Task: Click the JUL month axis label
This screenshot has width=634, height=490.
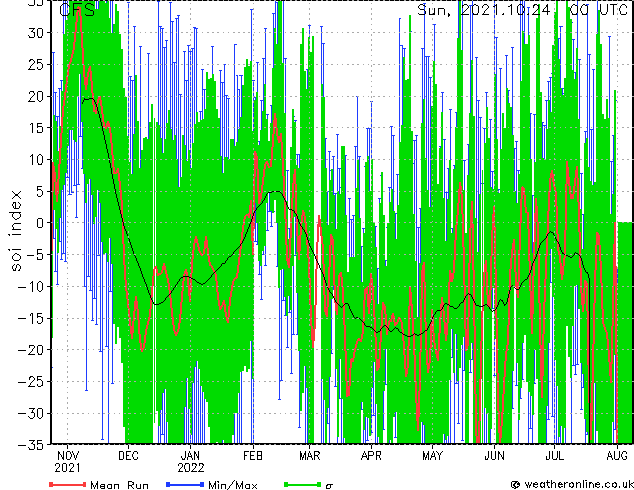Action: pyautogui.click(x=554, y=456)
